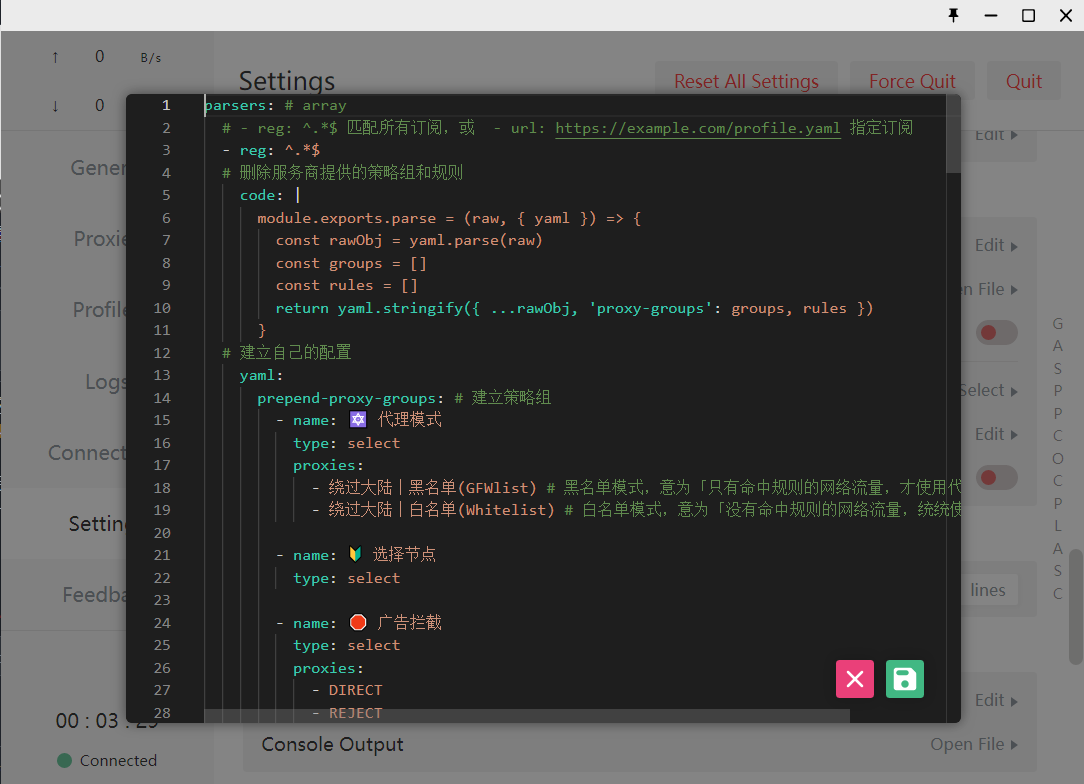Click the 'const rules = []' line
Image resolution: width=1084 pixels, height=784 pixels.
(x=346, y=286)
